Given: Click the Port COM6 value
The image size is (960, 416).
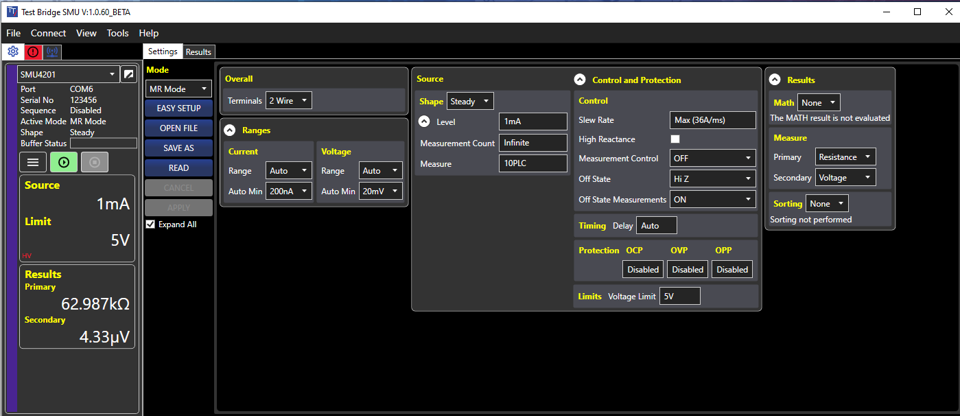Looking at the screenshot, I should tap(83, 89).
